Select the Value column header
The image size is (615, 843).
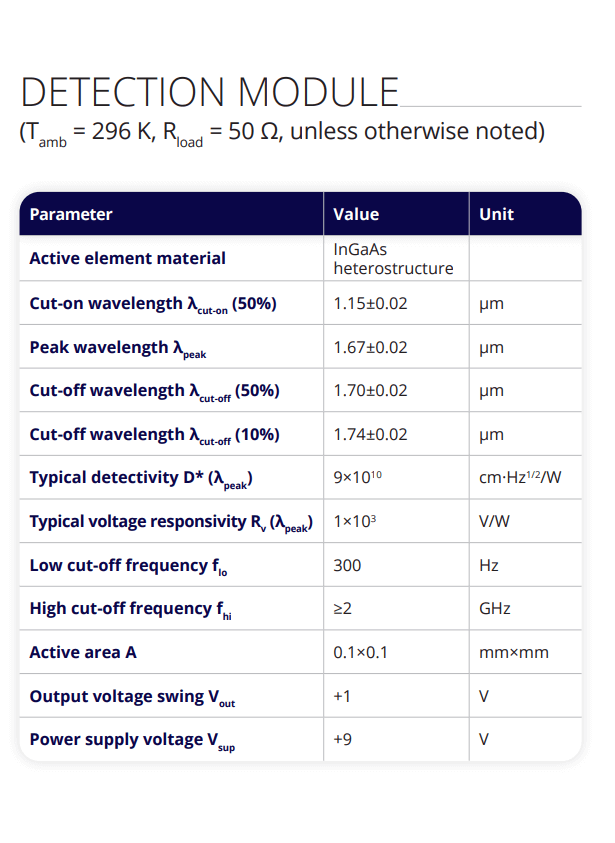tap(356, 214)
